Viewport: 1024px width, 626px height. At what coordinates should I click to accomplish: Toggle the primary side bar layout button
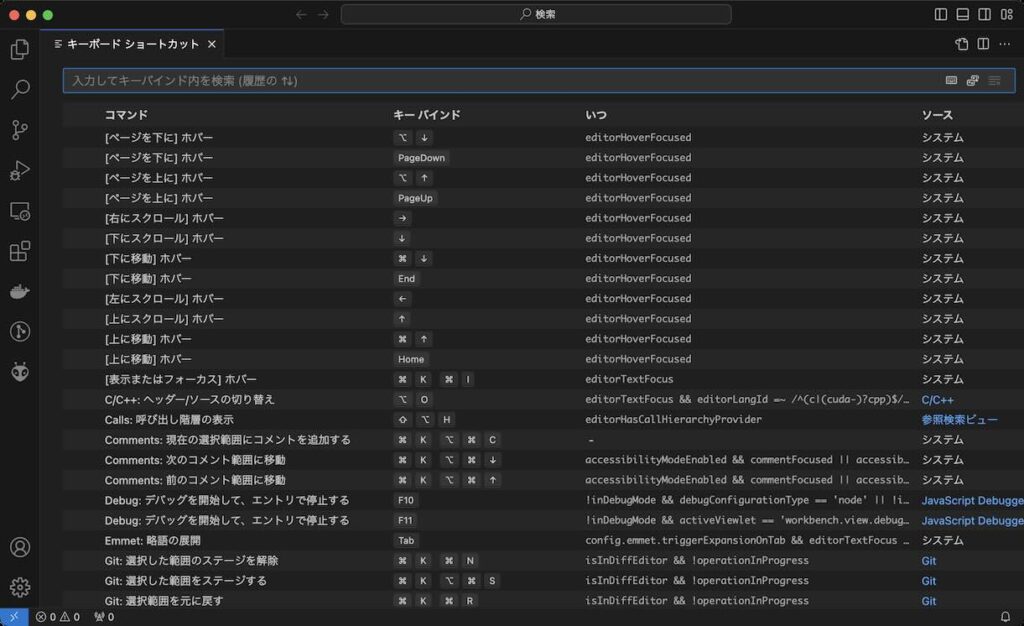pyautogui.click(x=941, y=15)
